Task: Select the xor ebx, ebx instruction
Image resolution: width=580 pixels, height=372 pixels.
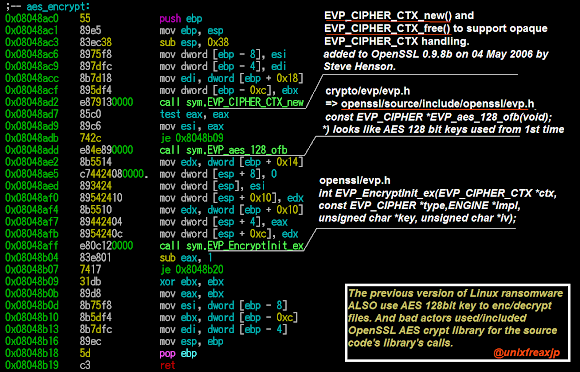Action: pos(192,281)
